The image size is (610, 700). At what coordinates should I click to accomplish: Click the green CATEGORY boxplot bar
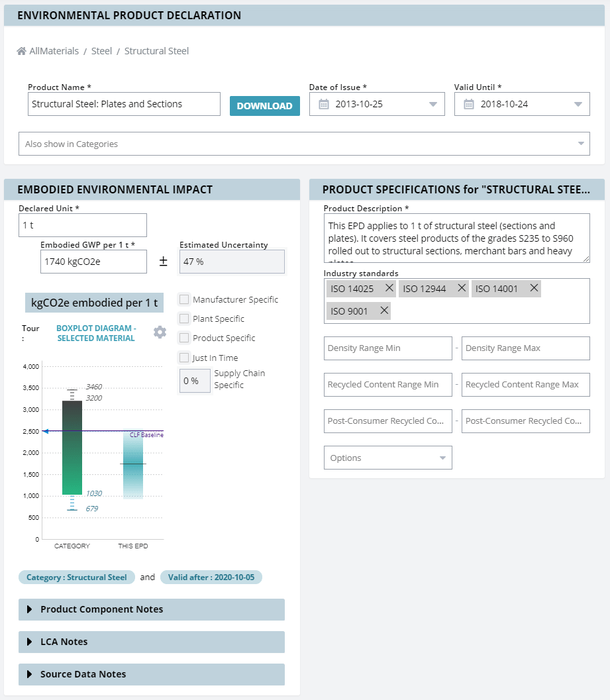72,448
